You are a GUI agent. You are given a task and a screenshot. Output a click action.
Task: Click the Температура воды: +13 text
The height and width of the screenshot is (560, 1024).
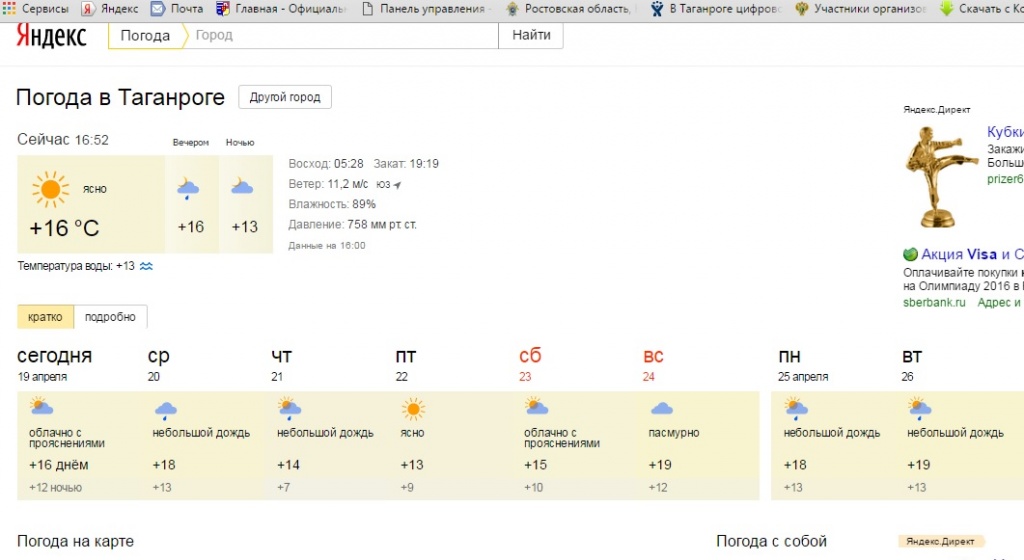tap(76, 266)
